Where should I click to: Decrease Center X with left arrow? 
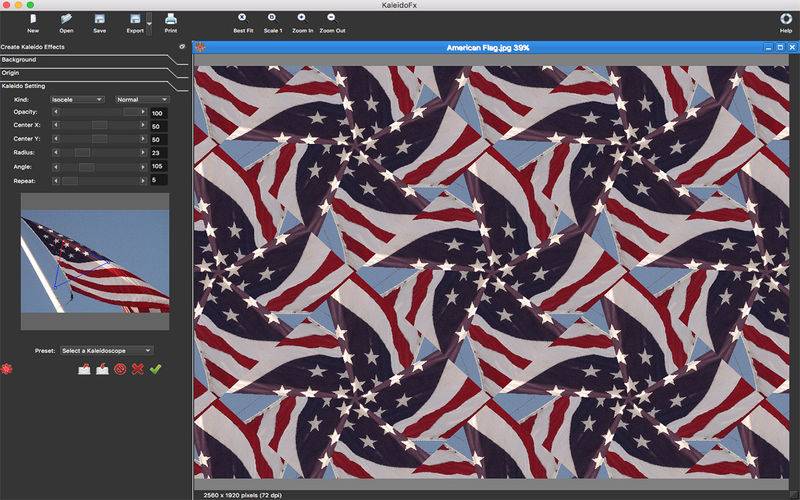[x=56, y=125]
